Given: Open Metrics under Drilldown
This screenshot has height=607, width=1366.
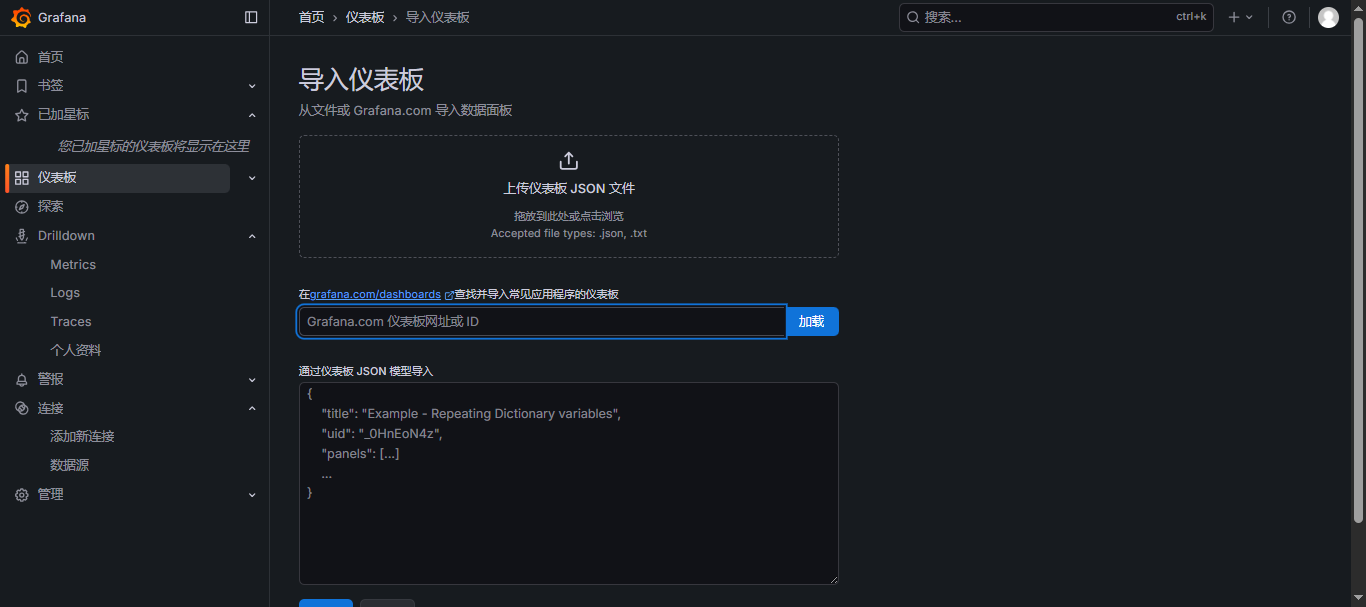Looking at the screenshot, I should coord(73,265).
